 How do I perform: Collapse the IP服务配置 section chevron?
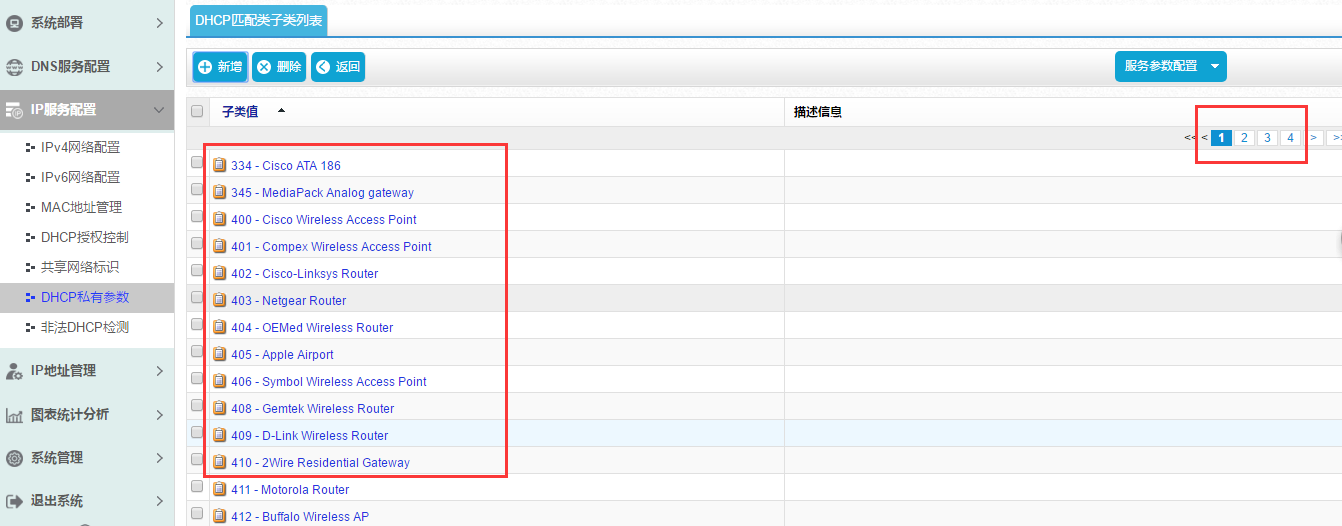pos(158,110)
